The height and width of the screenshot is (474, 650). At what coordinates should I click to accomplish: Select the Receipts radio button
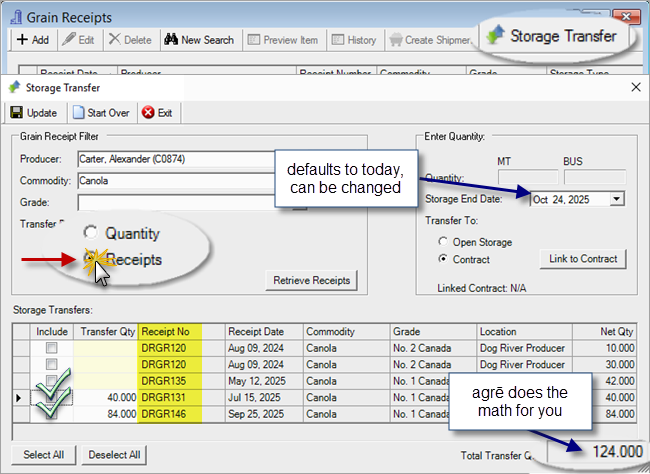(89, 258)
